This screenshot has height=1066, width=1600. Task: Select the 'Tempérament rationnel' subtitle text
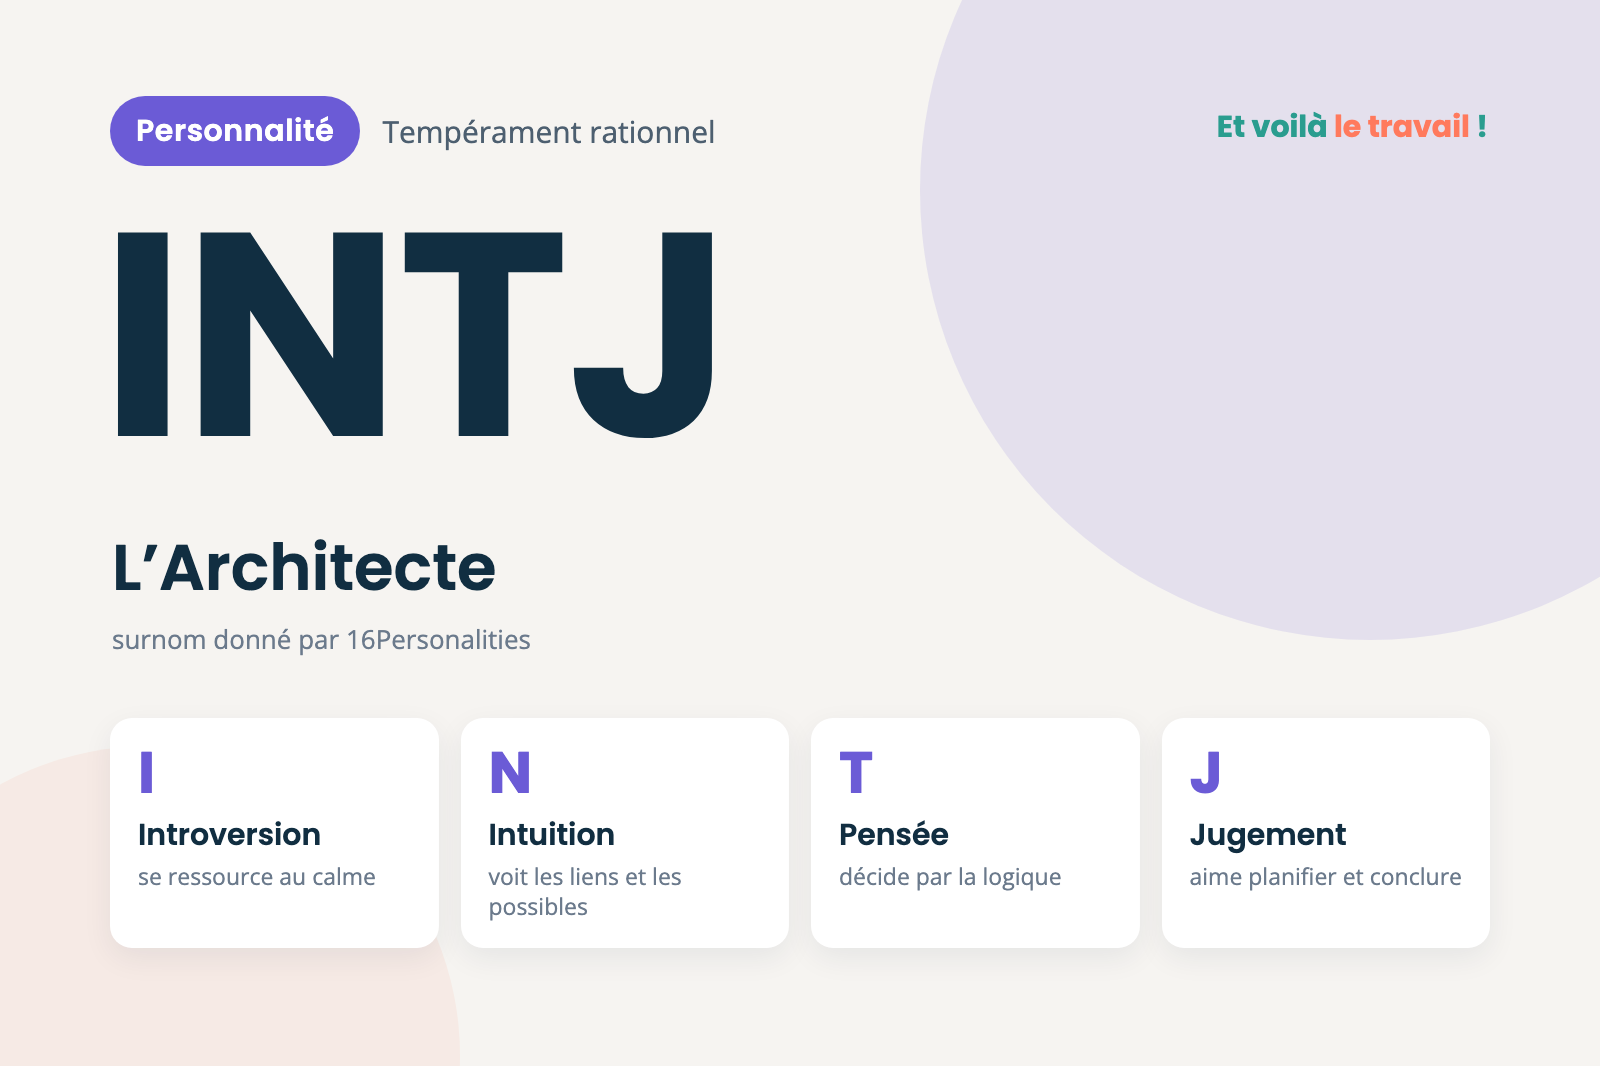(x=548, y=132)
